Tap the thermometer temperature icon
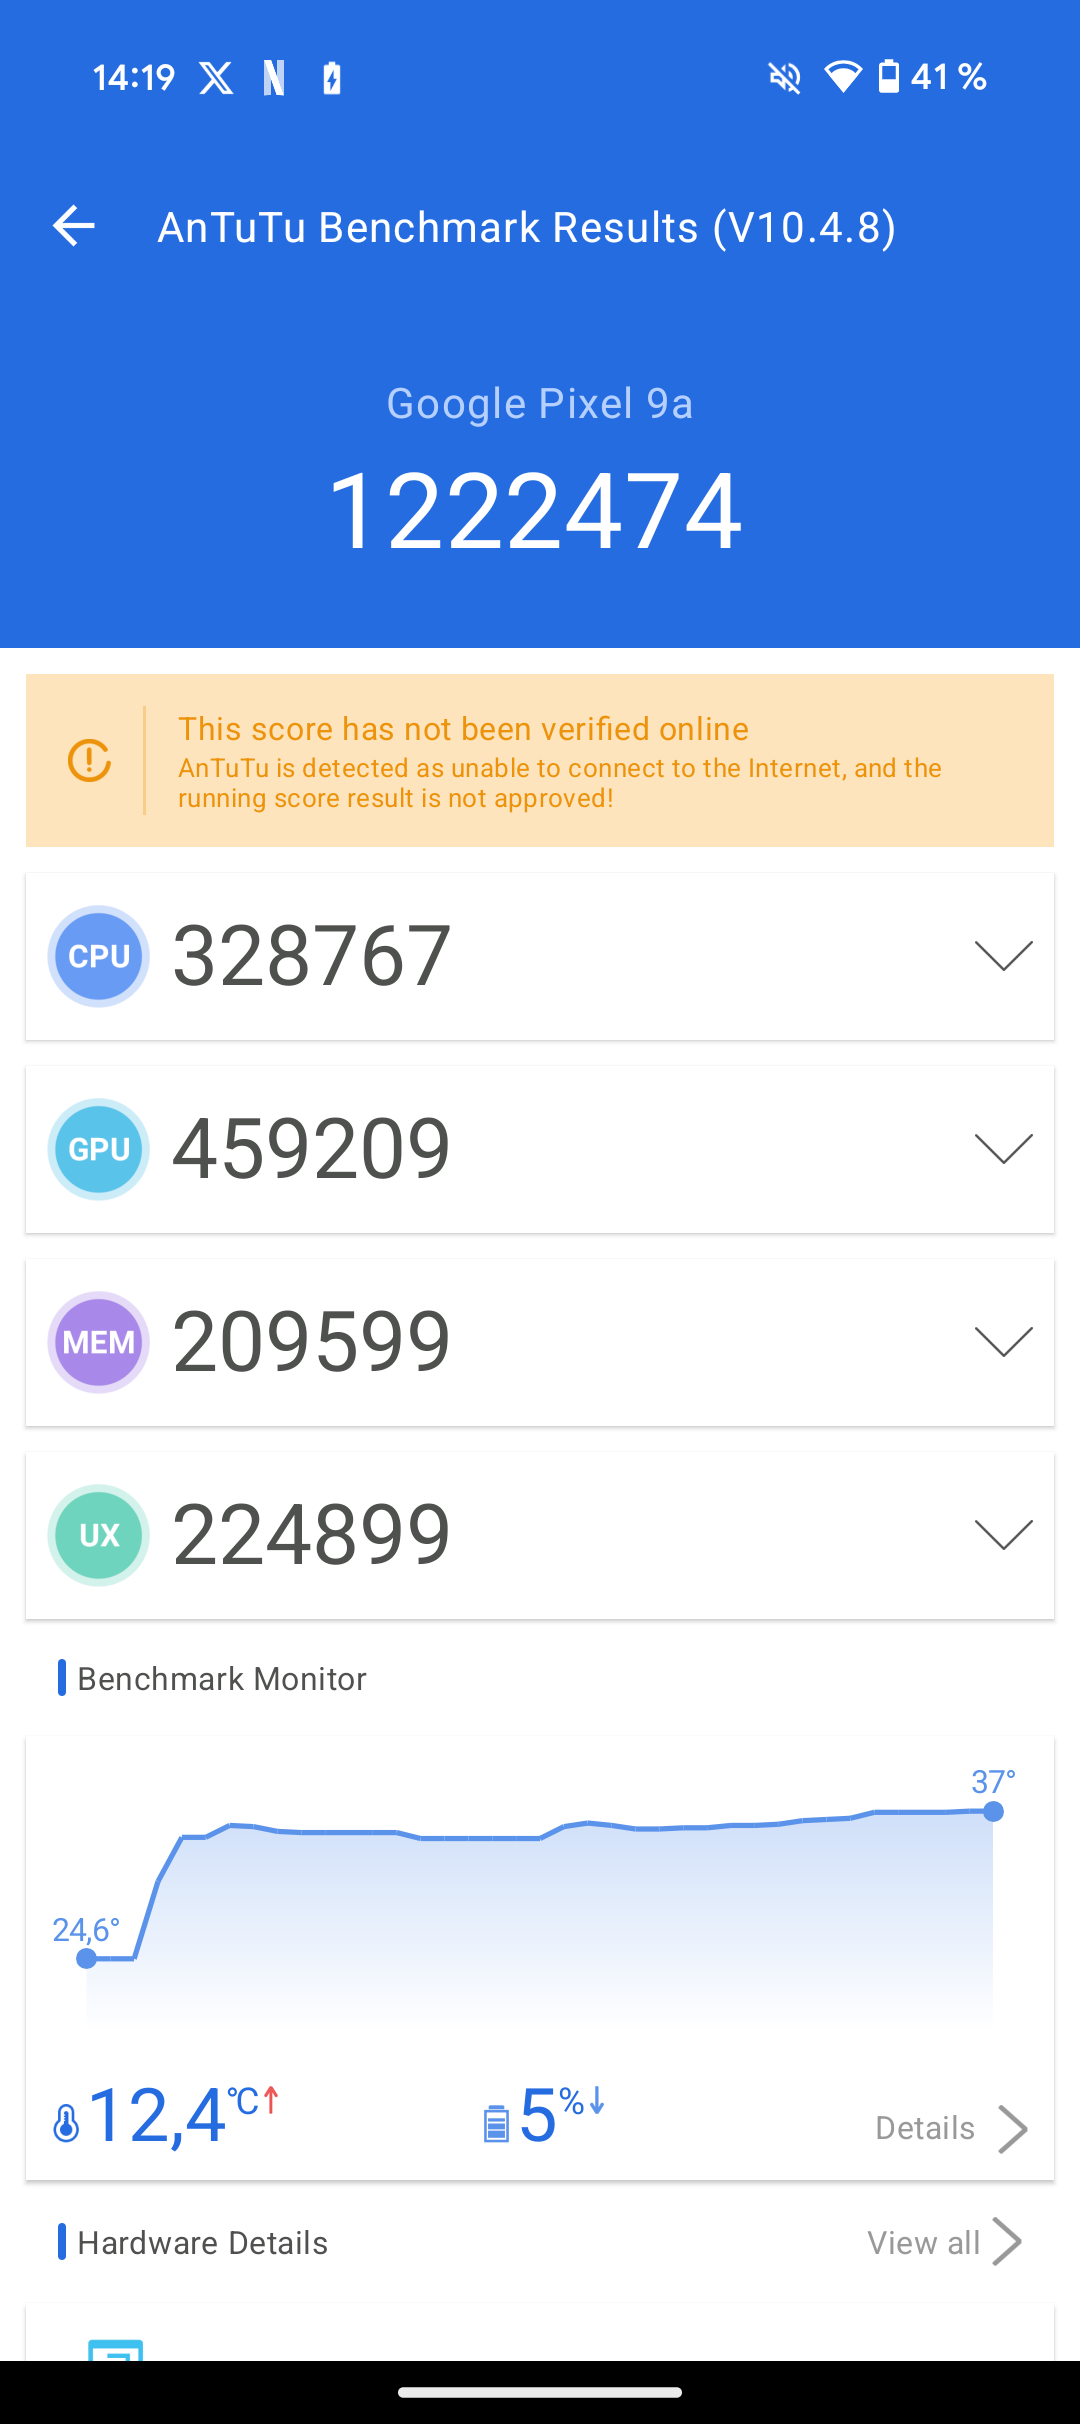1080x2424 pixels. click(66, 2122)
